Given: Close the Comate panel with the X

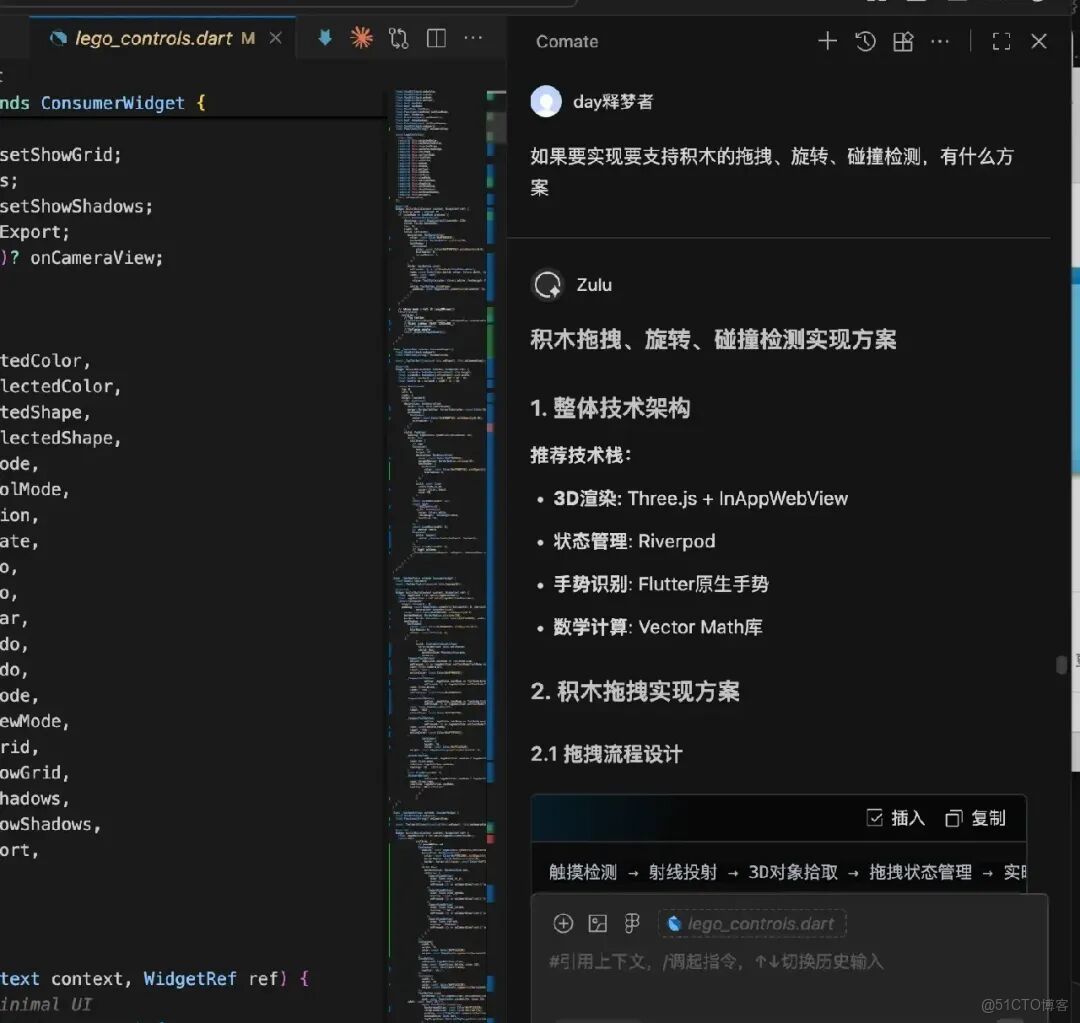Looking at the screenshot, I should coord(1038,41).
